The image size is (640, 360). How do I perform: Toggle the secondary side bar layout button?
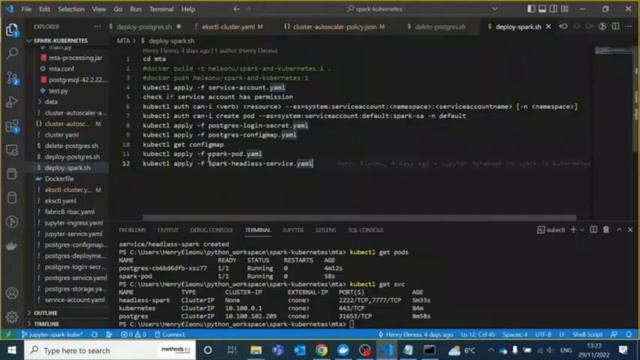tap(553, 9)
